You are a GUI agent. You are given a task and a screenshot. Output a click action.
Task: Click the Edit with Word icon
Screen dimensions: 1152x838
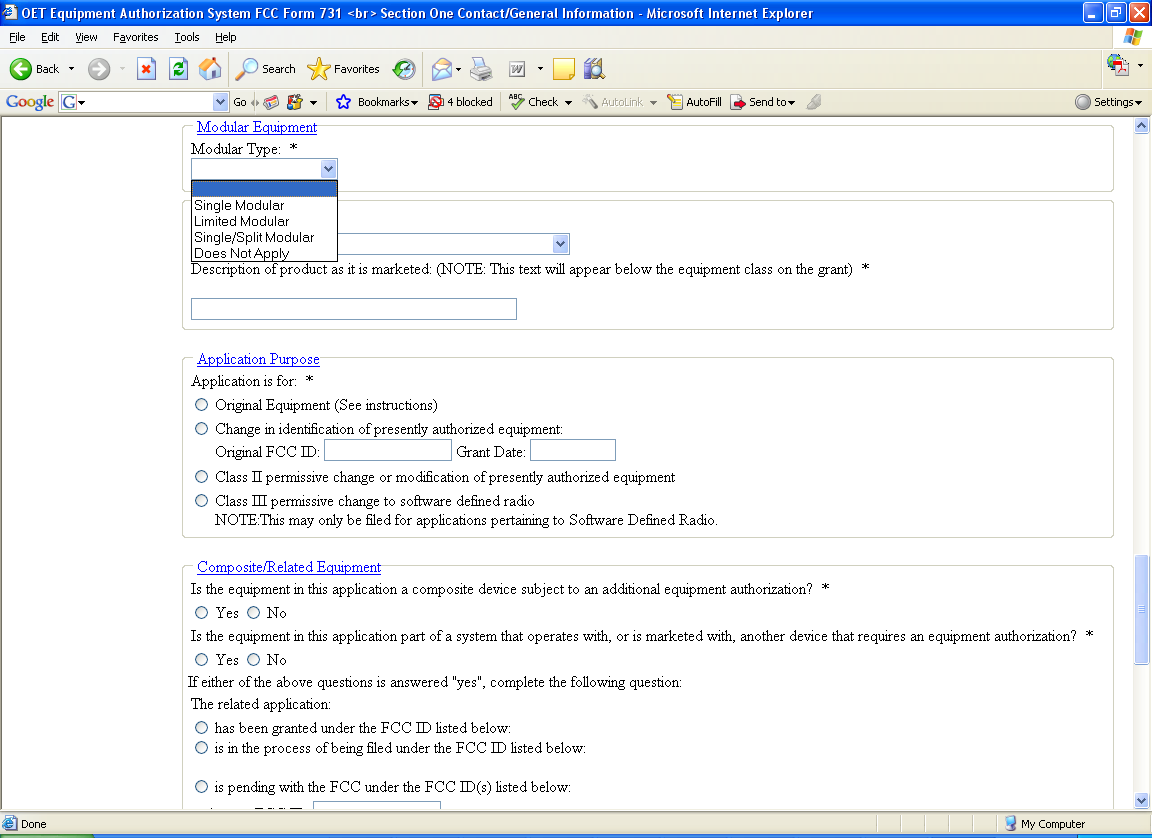click(517, 69)
